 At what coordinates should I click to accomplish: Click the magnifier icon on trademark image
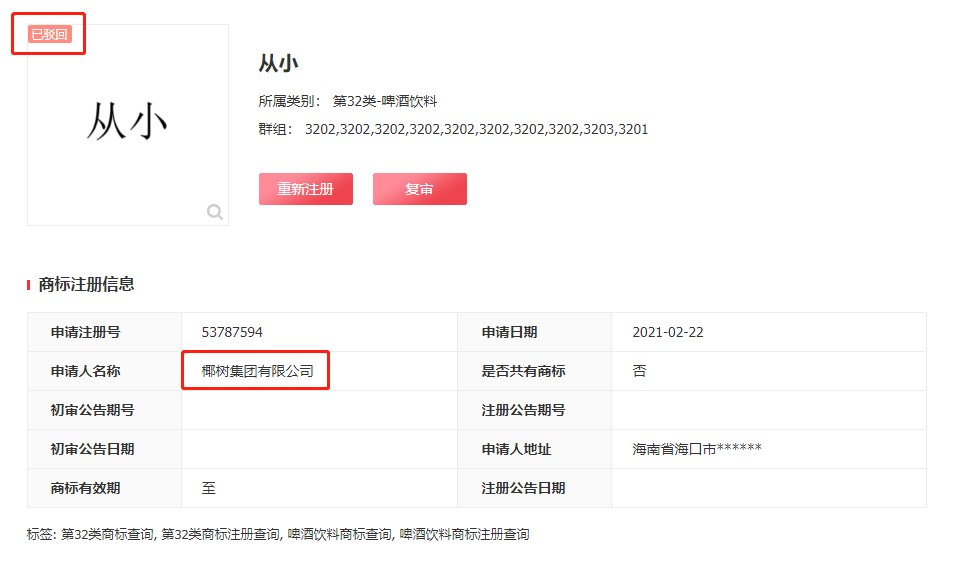(214, 212)
